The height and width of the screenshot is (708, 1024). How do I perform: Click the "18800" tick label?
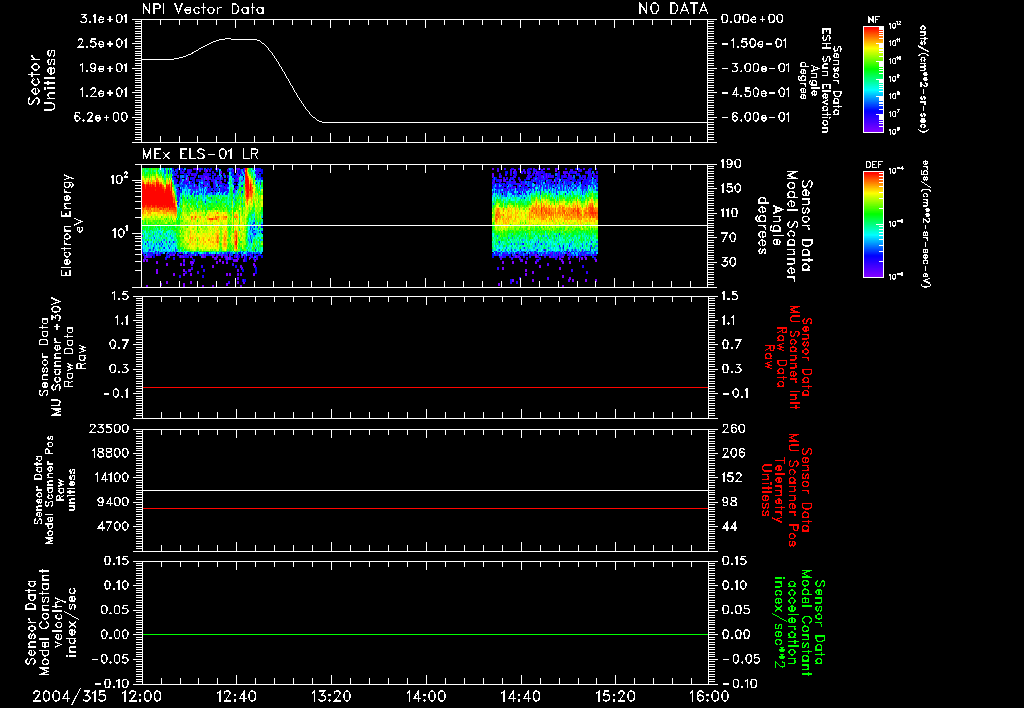point(108,453)
